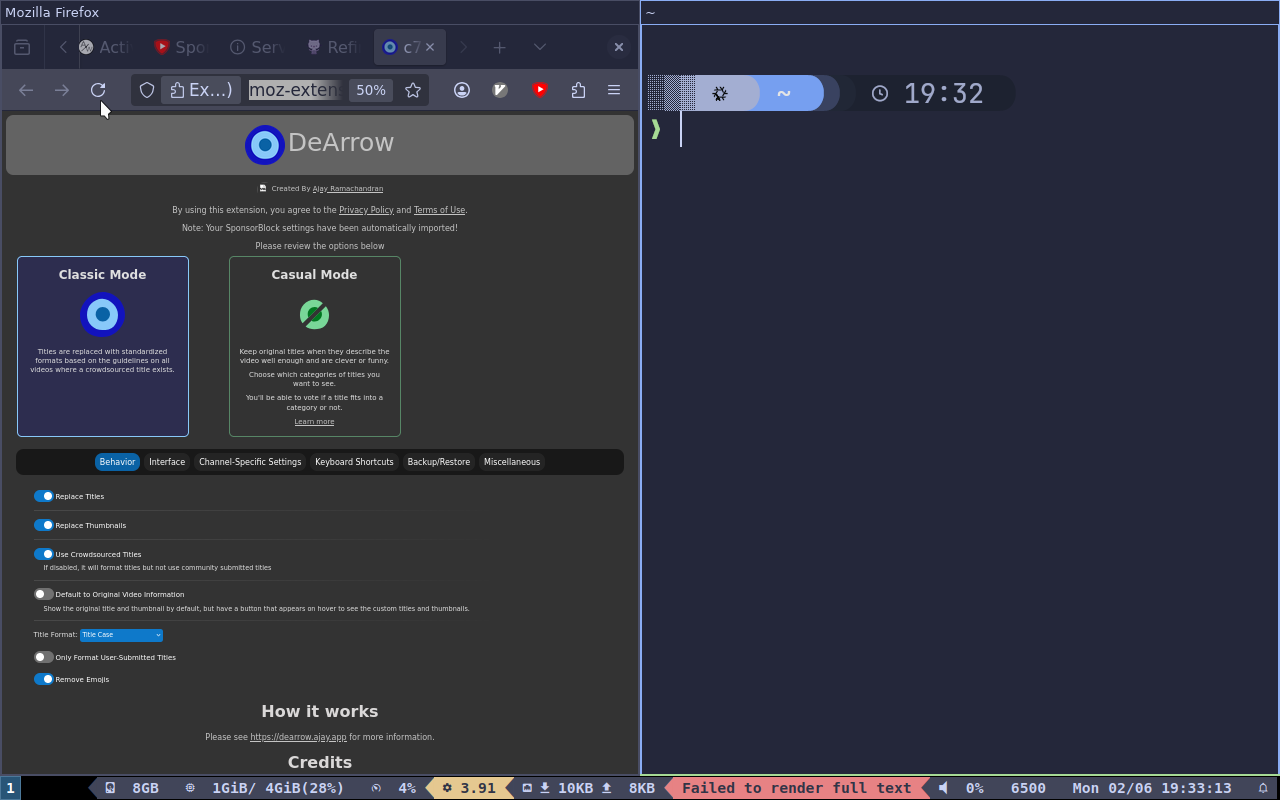Close the active DeArrow tab
The image size is (1280, 800).
(430, 47)
